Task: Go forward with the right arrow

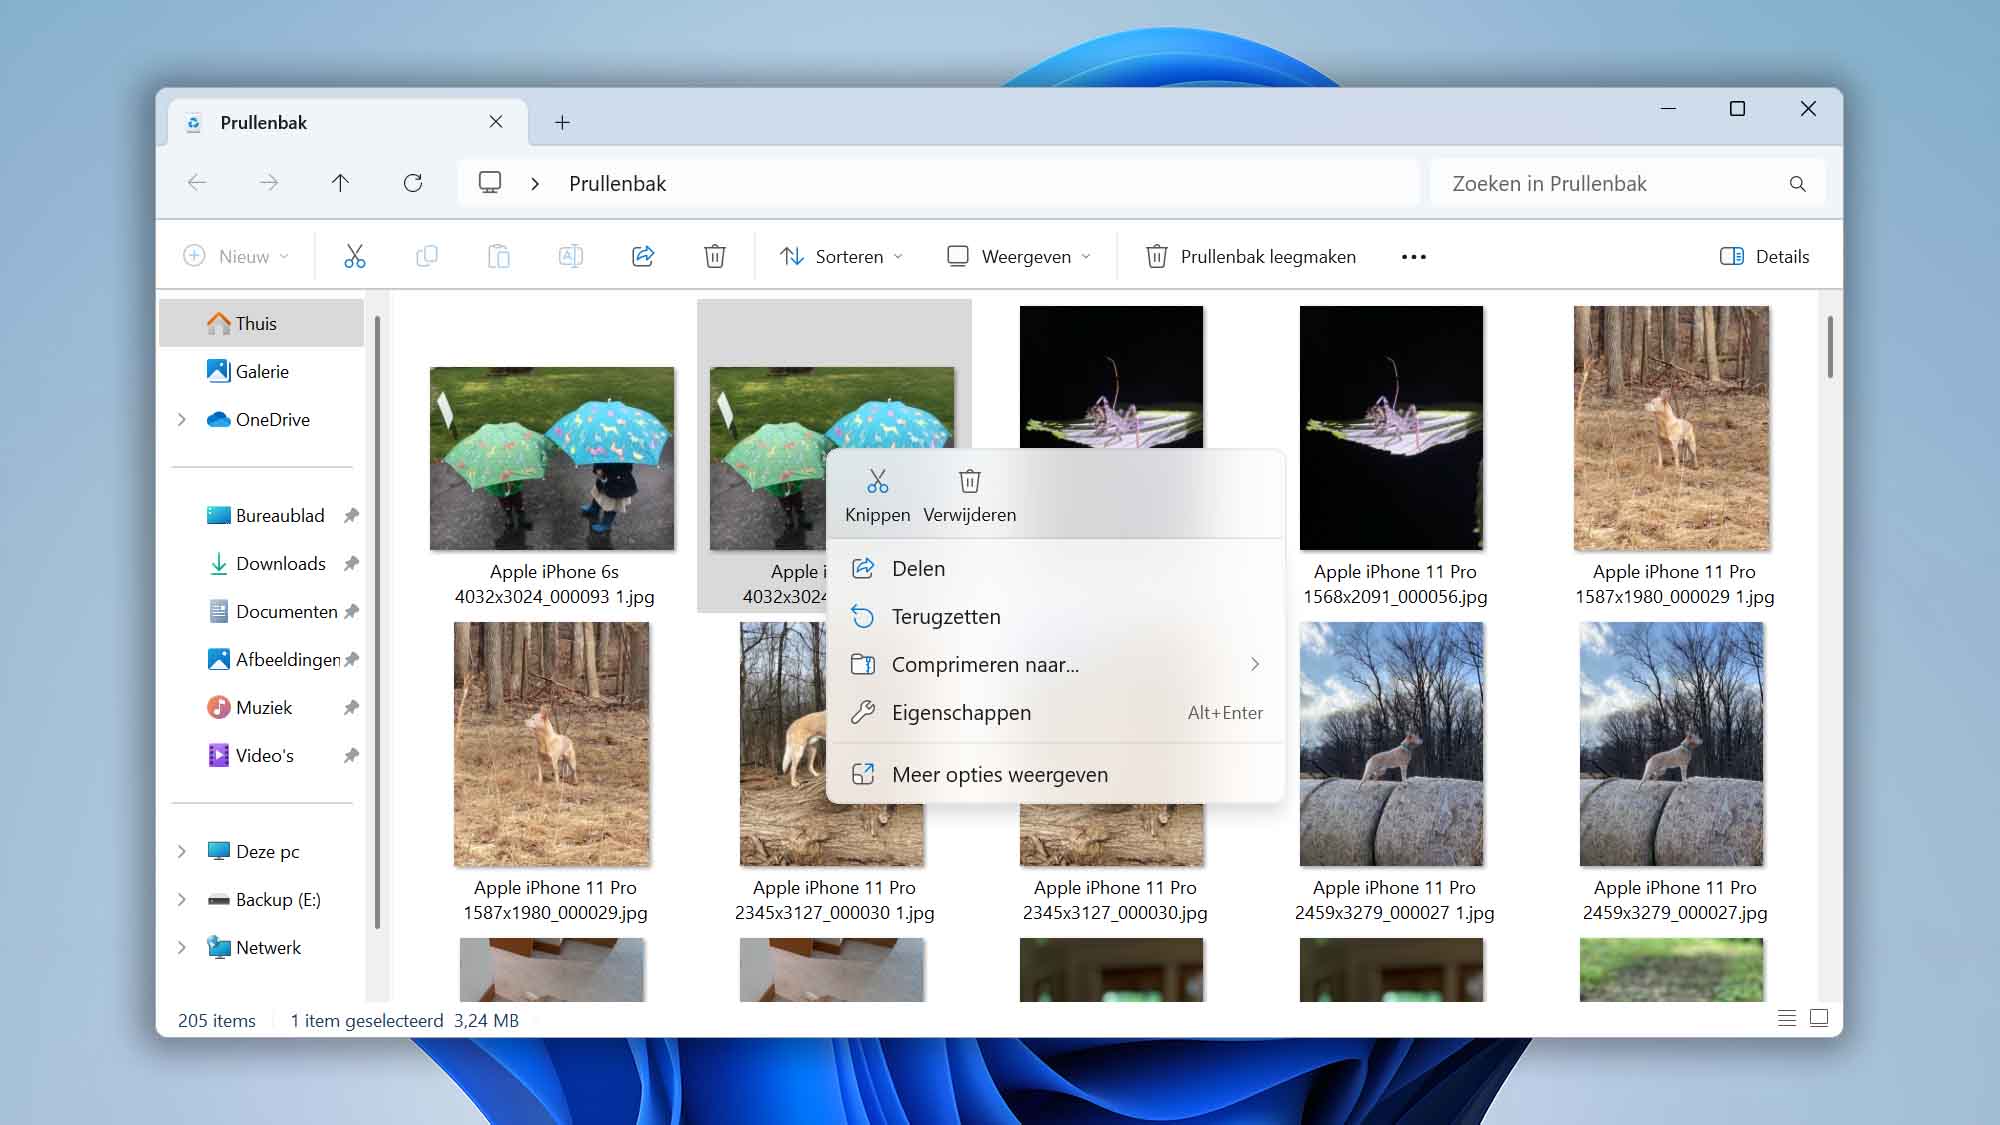Action: click(x=269, y=183)
